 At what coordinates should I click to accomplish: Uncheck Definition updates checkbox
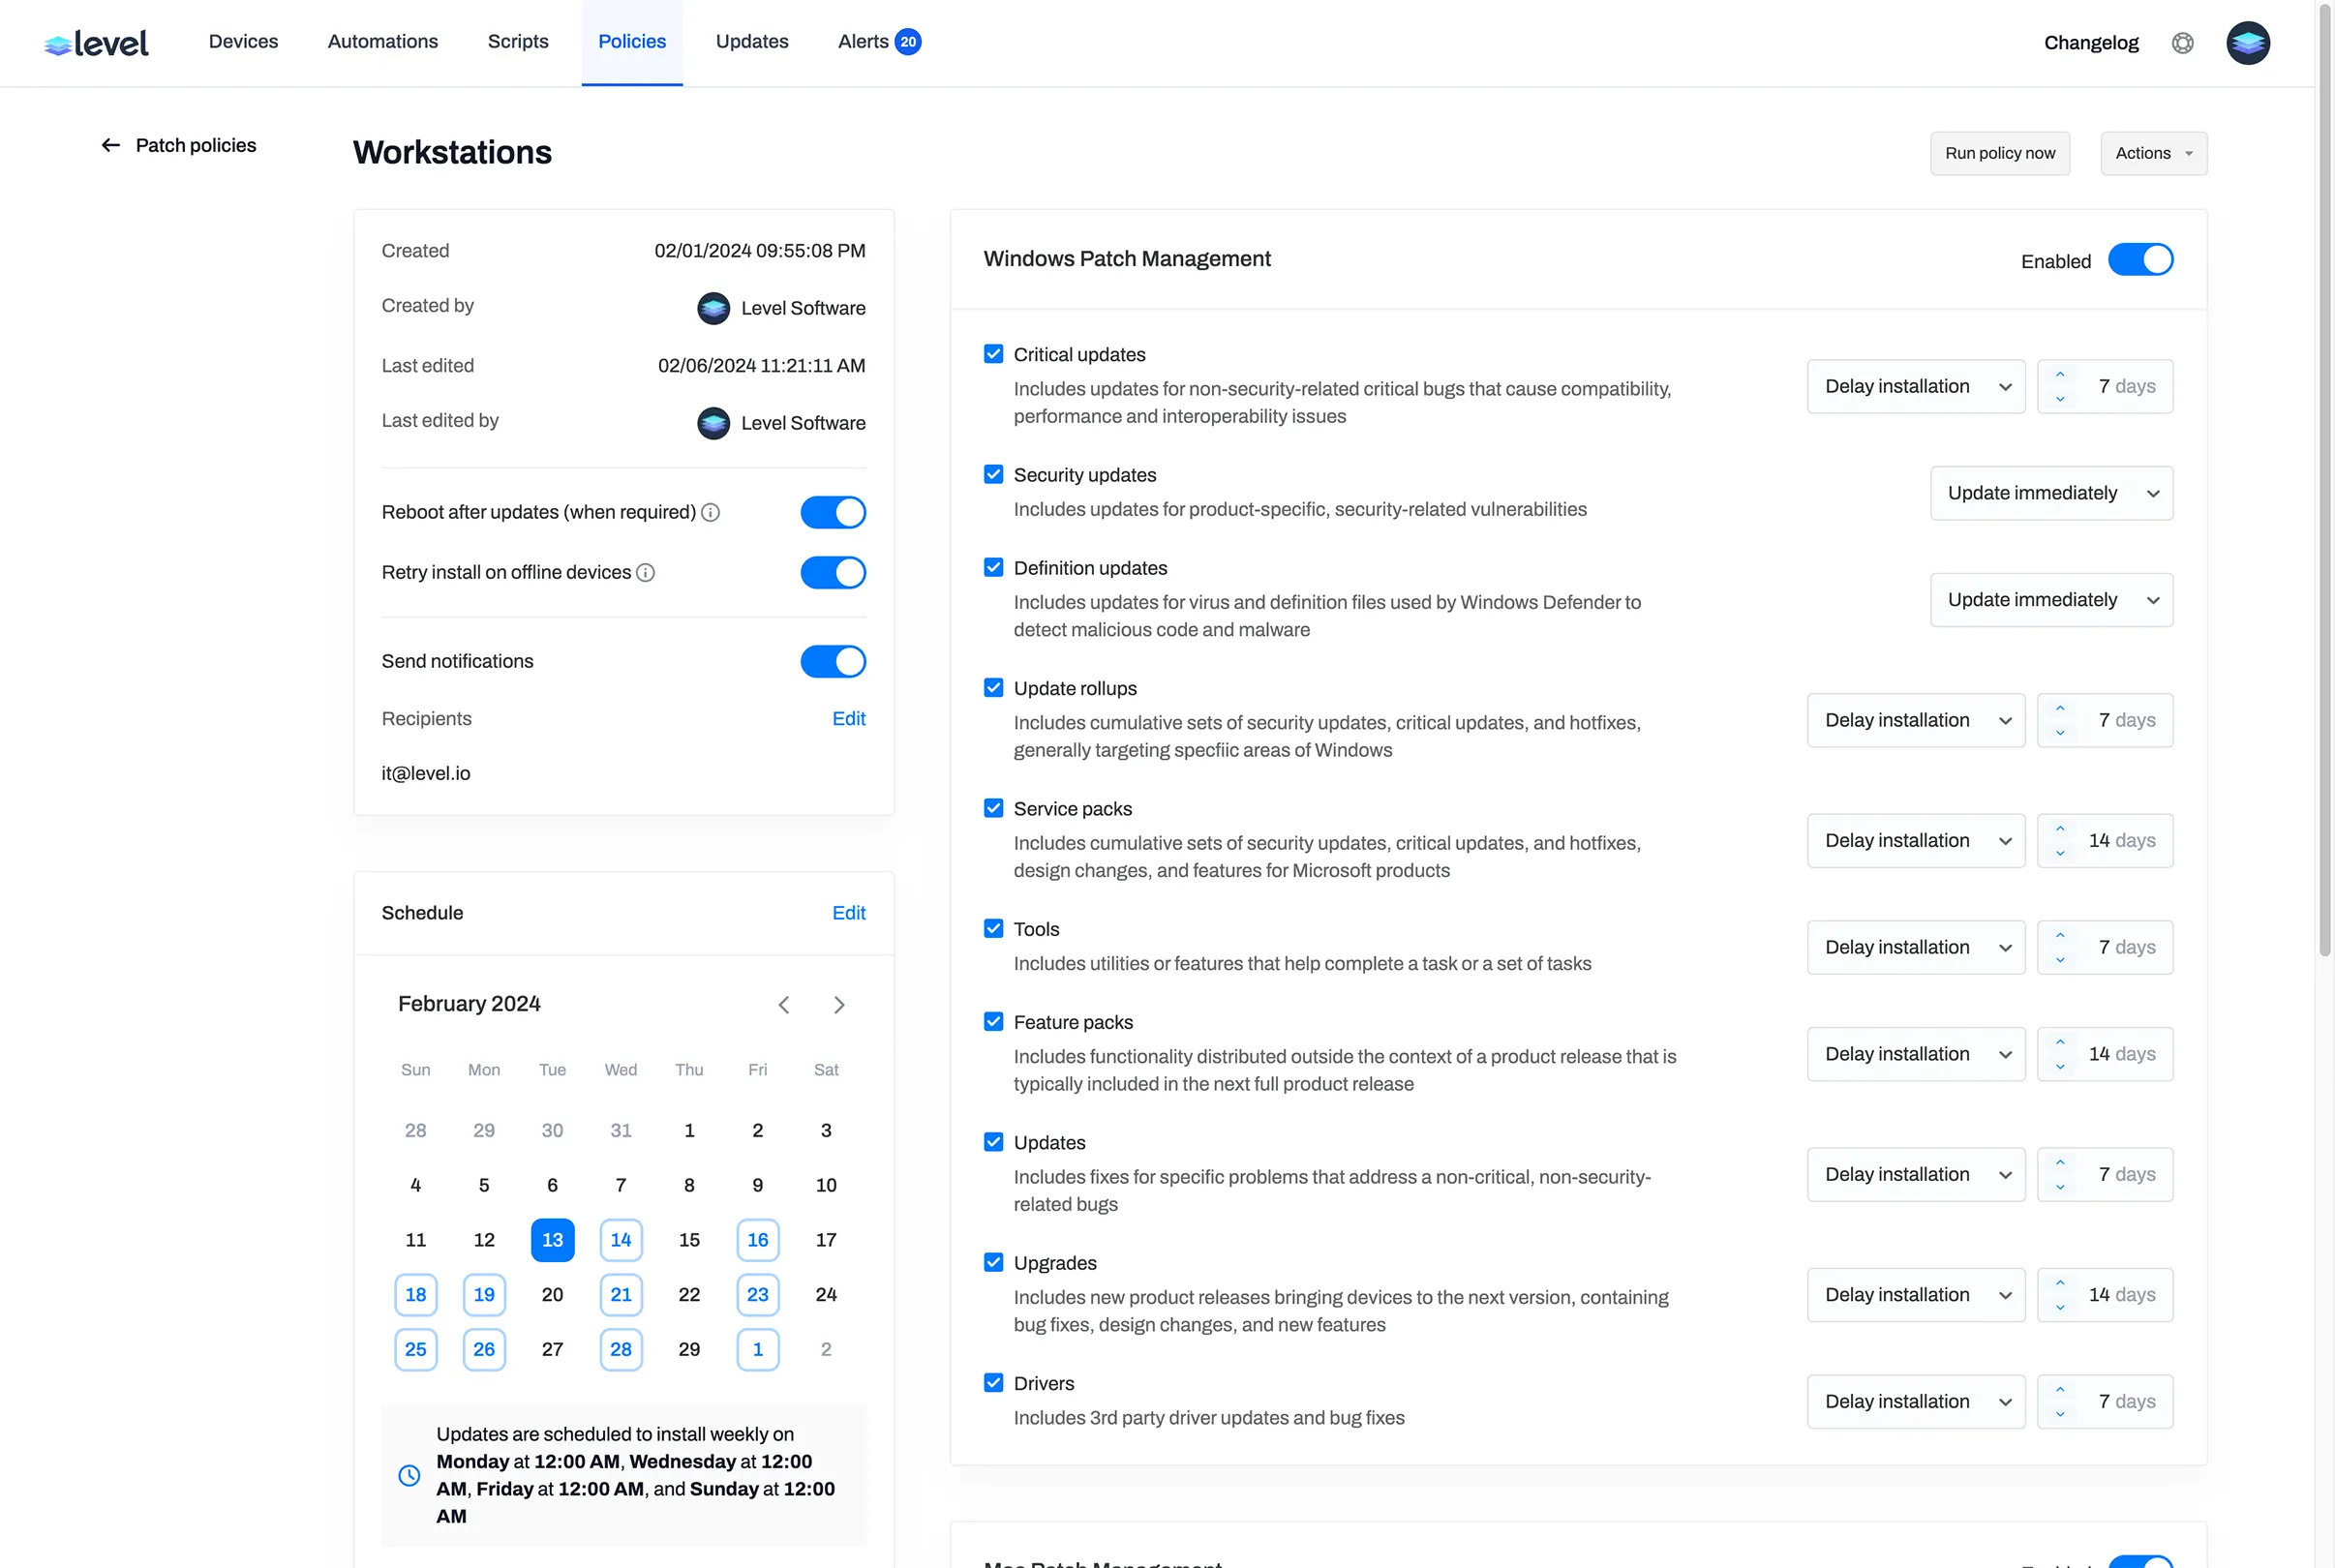(x=993, y=567)
